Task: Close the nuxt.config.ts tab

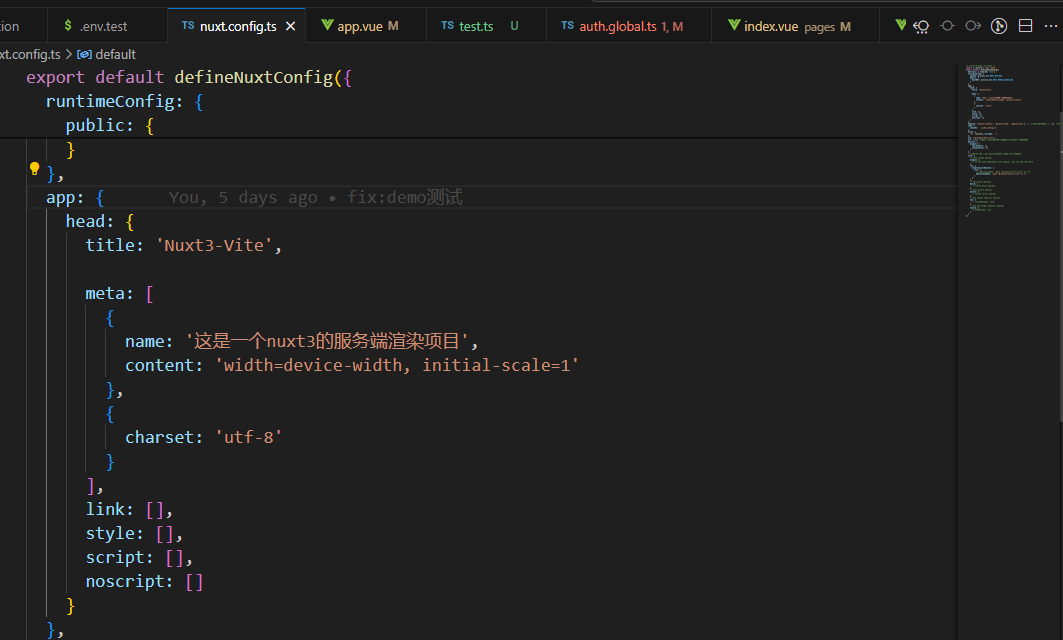Action: coord(291,26)
